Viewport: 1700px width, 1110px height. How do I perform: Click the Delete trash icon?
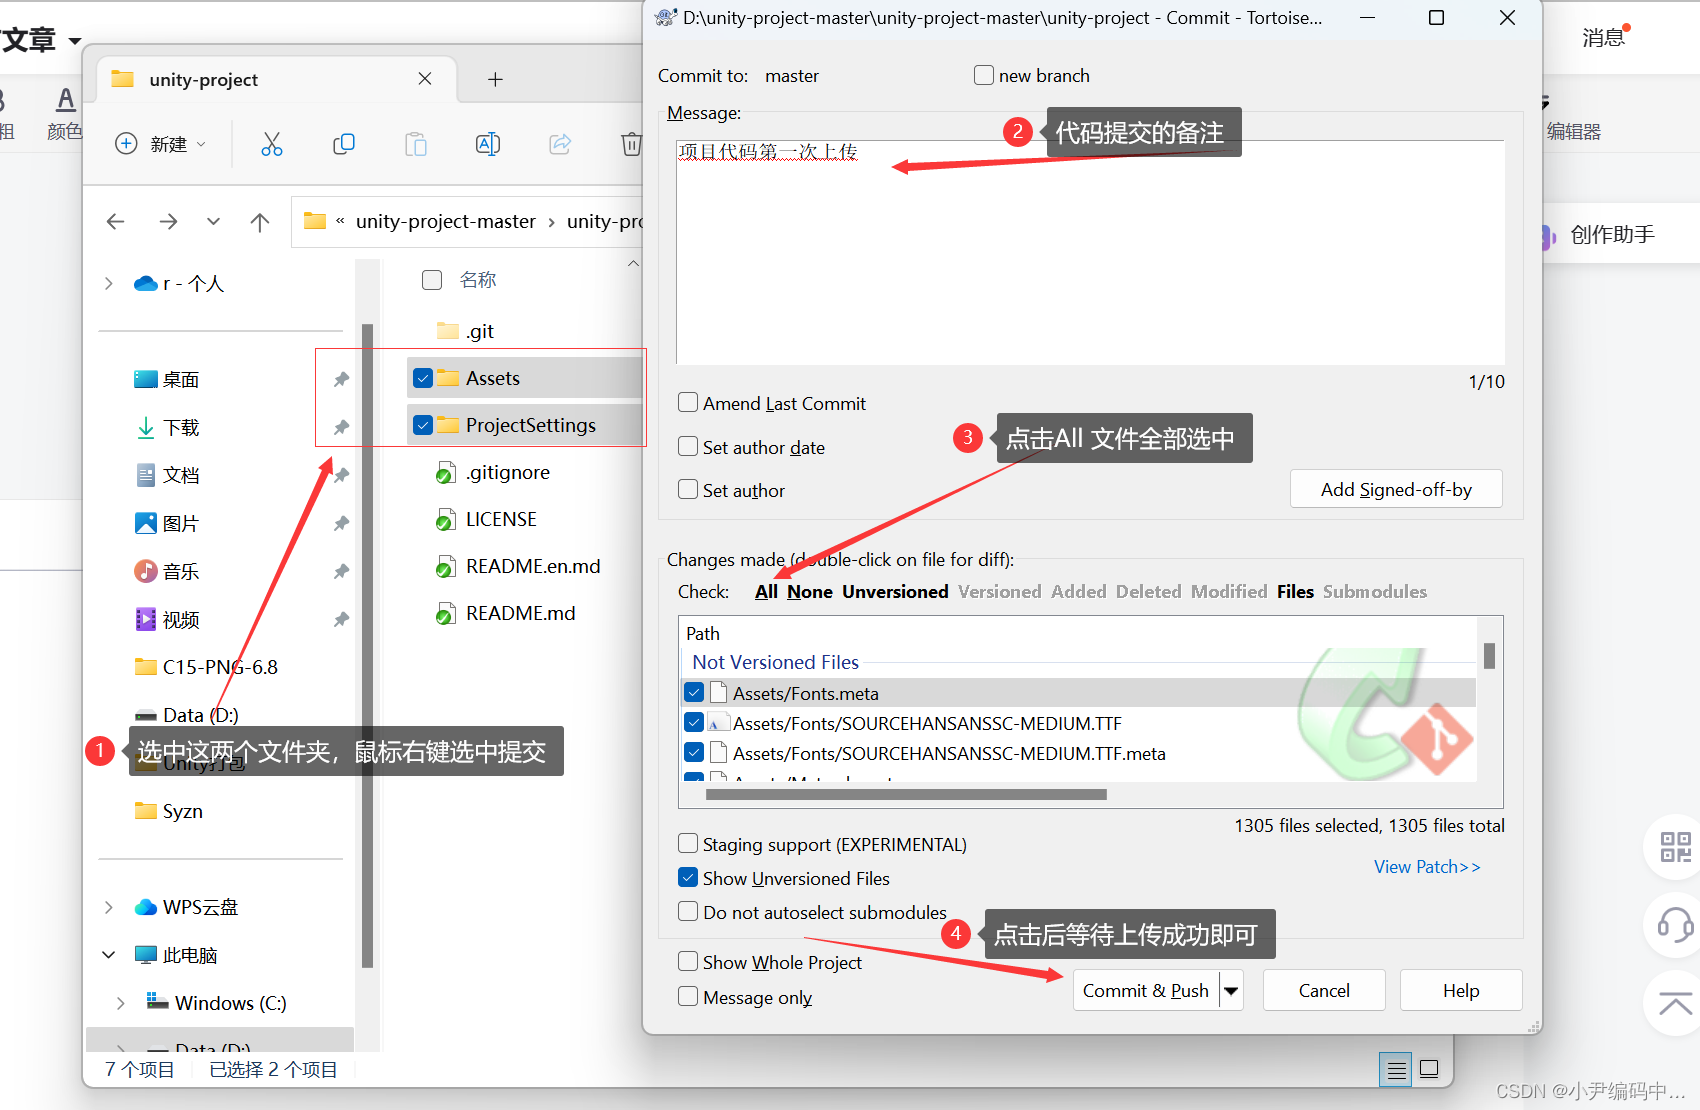[631, 143]
